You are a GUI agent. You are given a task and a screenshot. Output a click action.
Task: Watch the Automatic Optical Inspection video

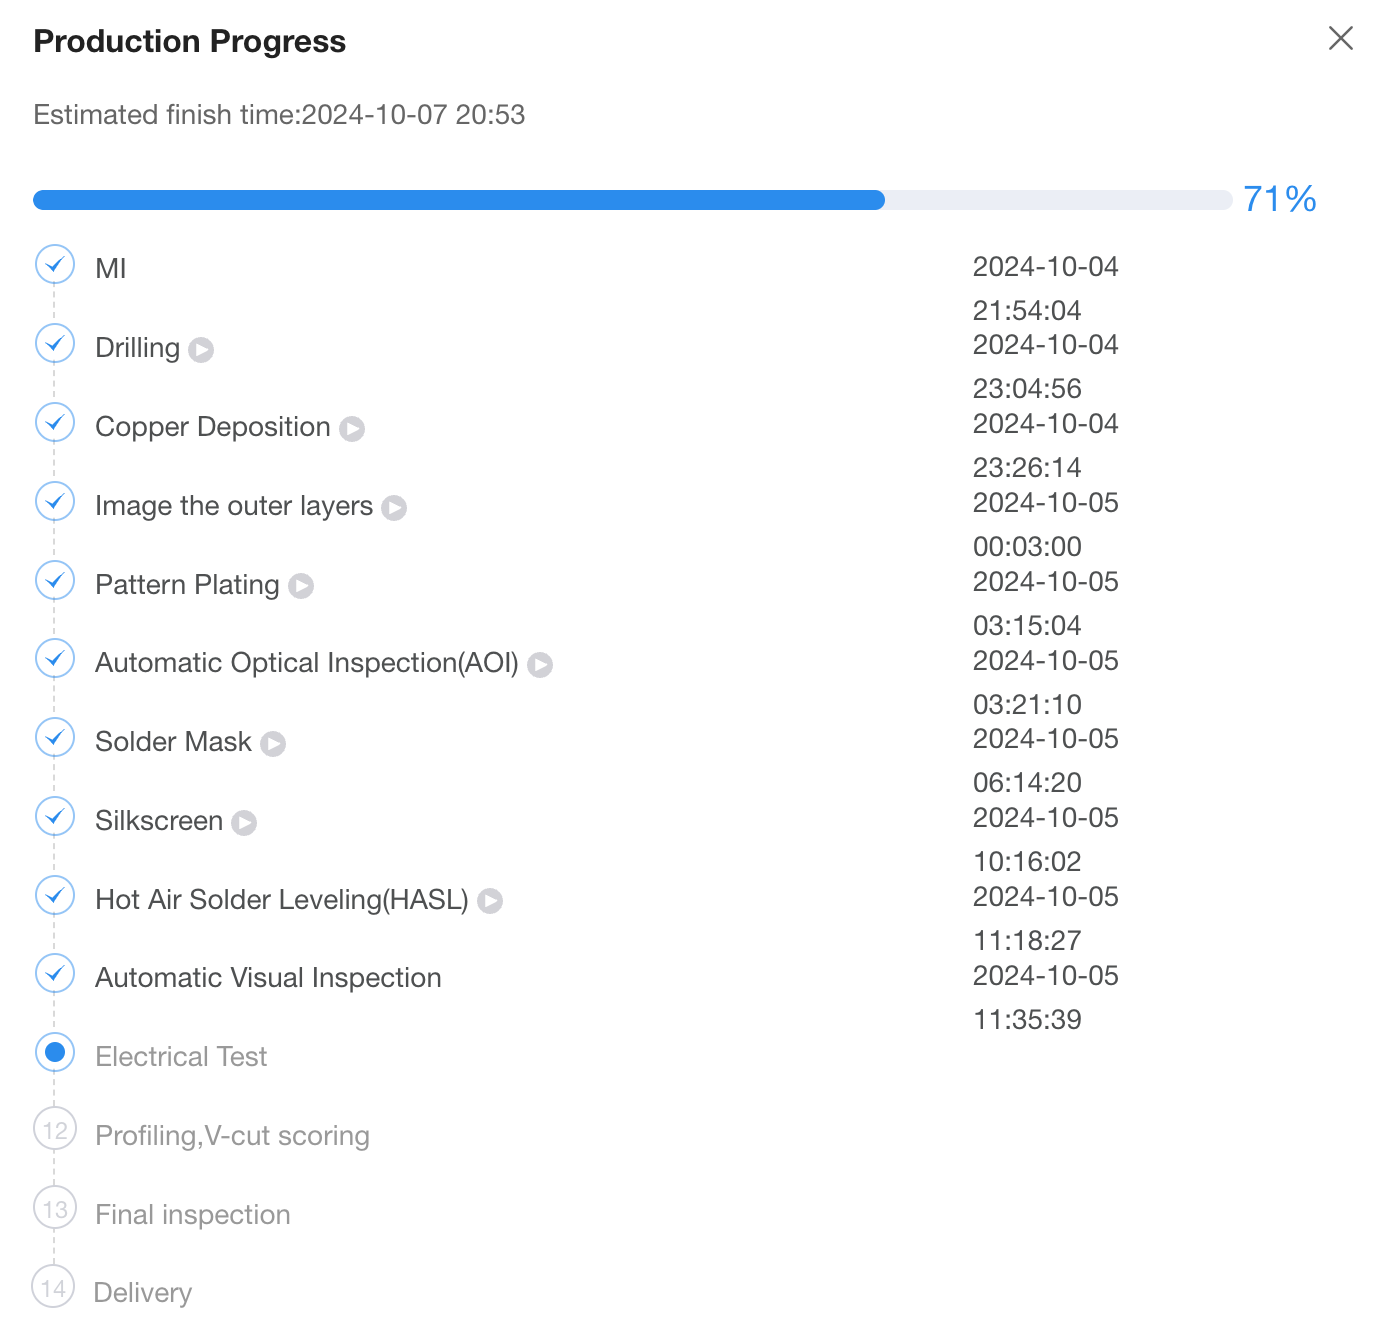pyautogui.click(x=540, y=665)
